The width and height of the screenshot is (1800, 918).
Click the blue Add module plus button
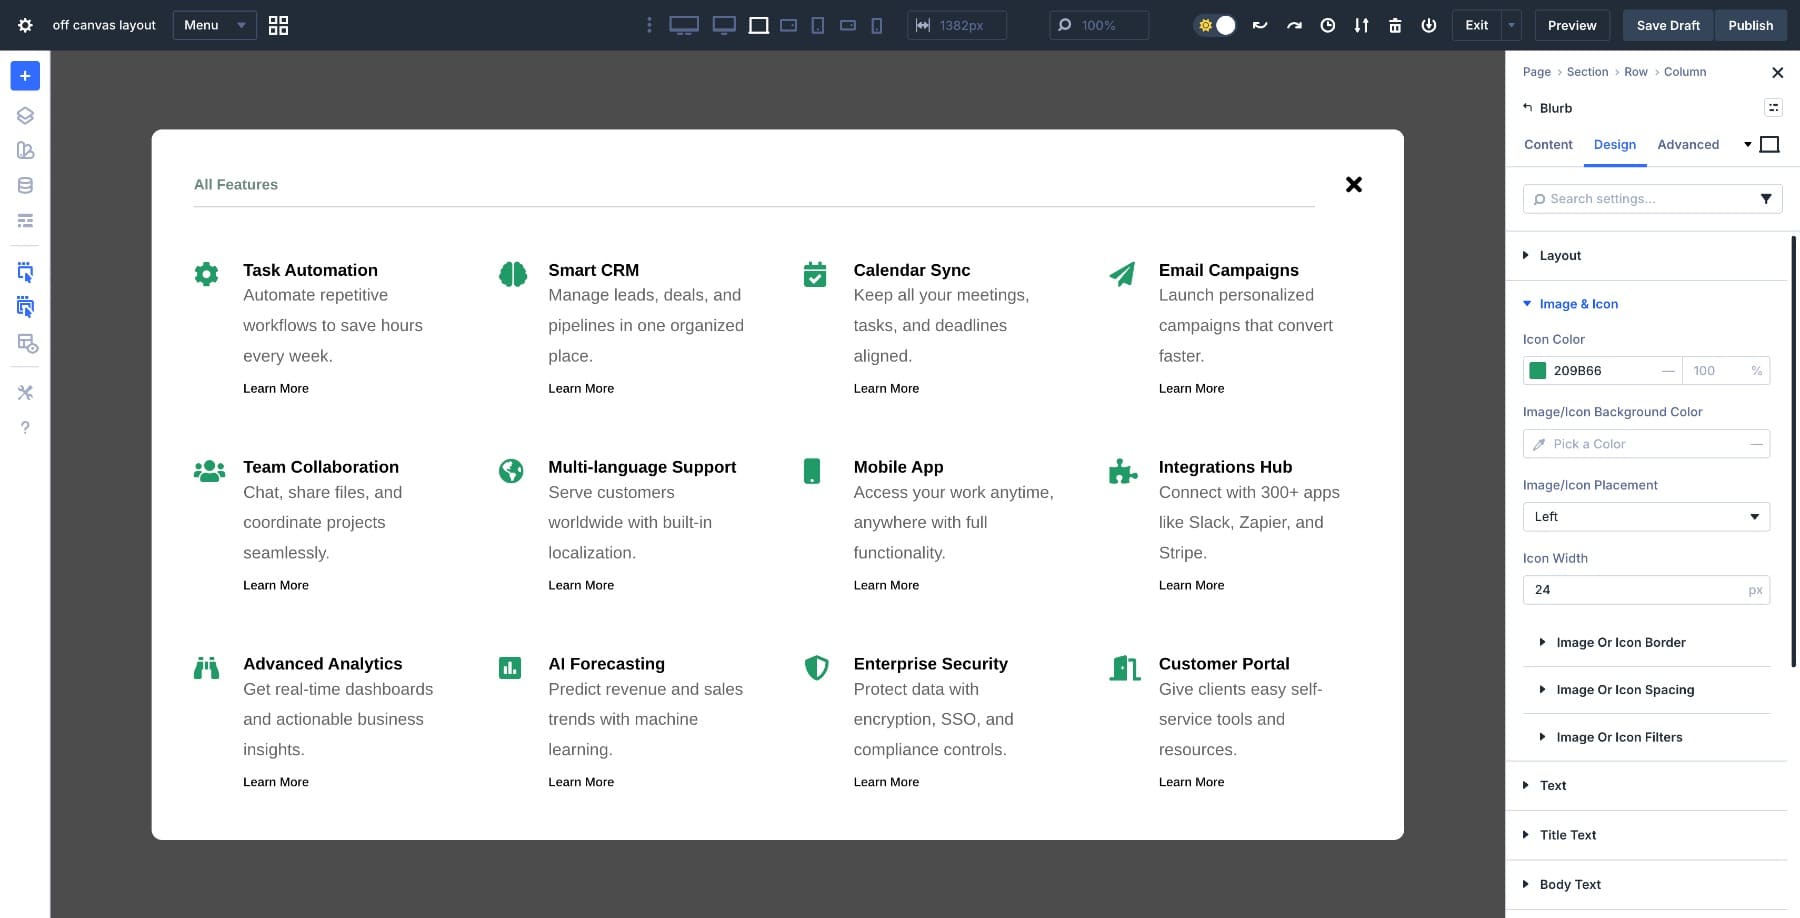click(x=25, y=76)
